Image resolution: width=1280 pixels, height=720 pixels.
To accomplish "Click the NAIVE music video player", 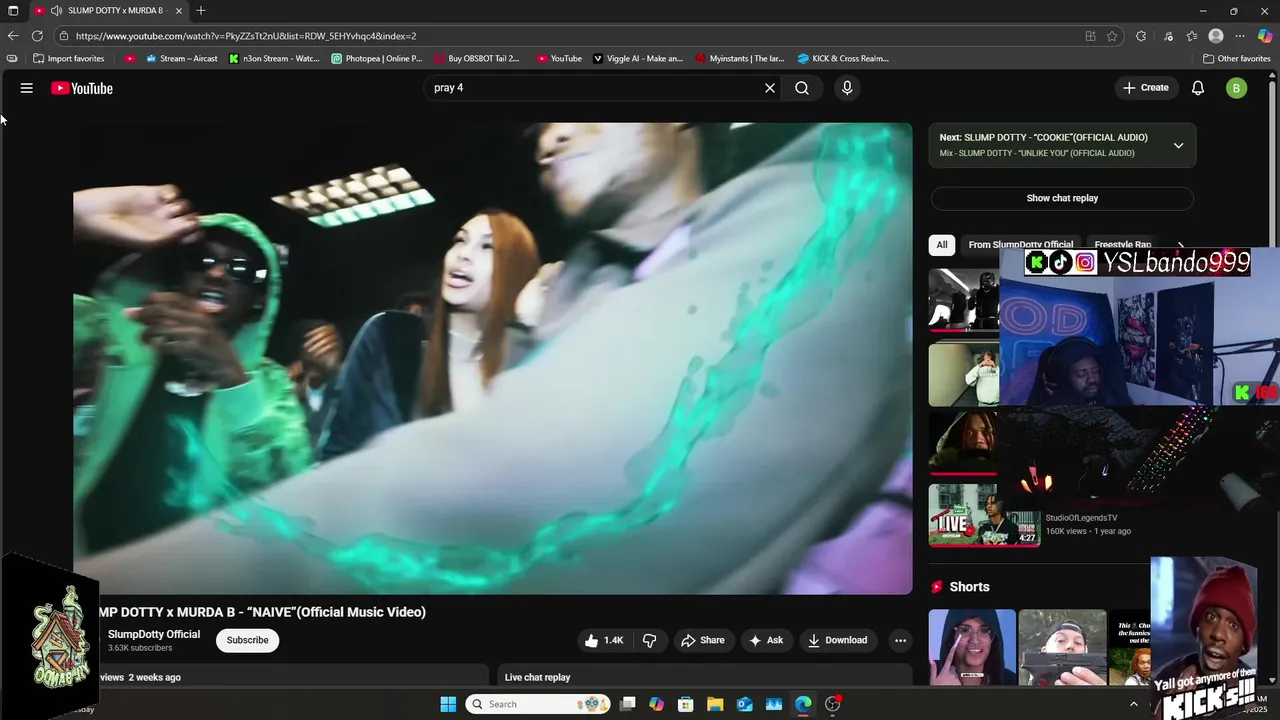I will coord(493,358).
